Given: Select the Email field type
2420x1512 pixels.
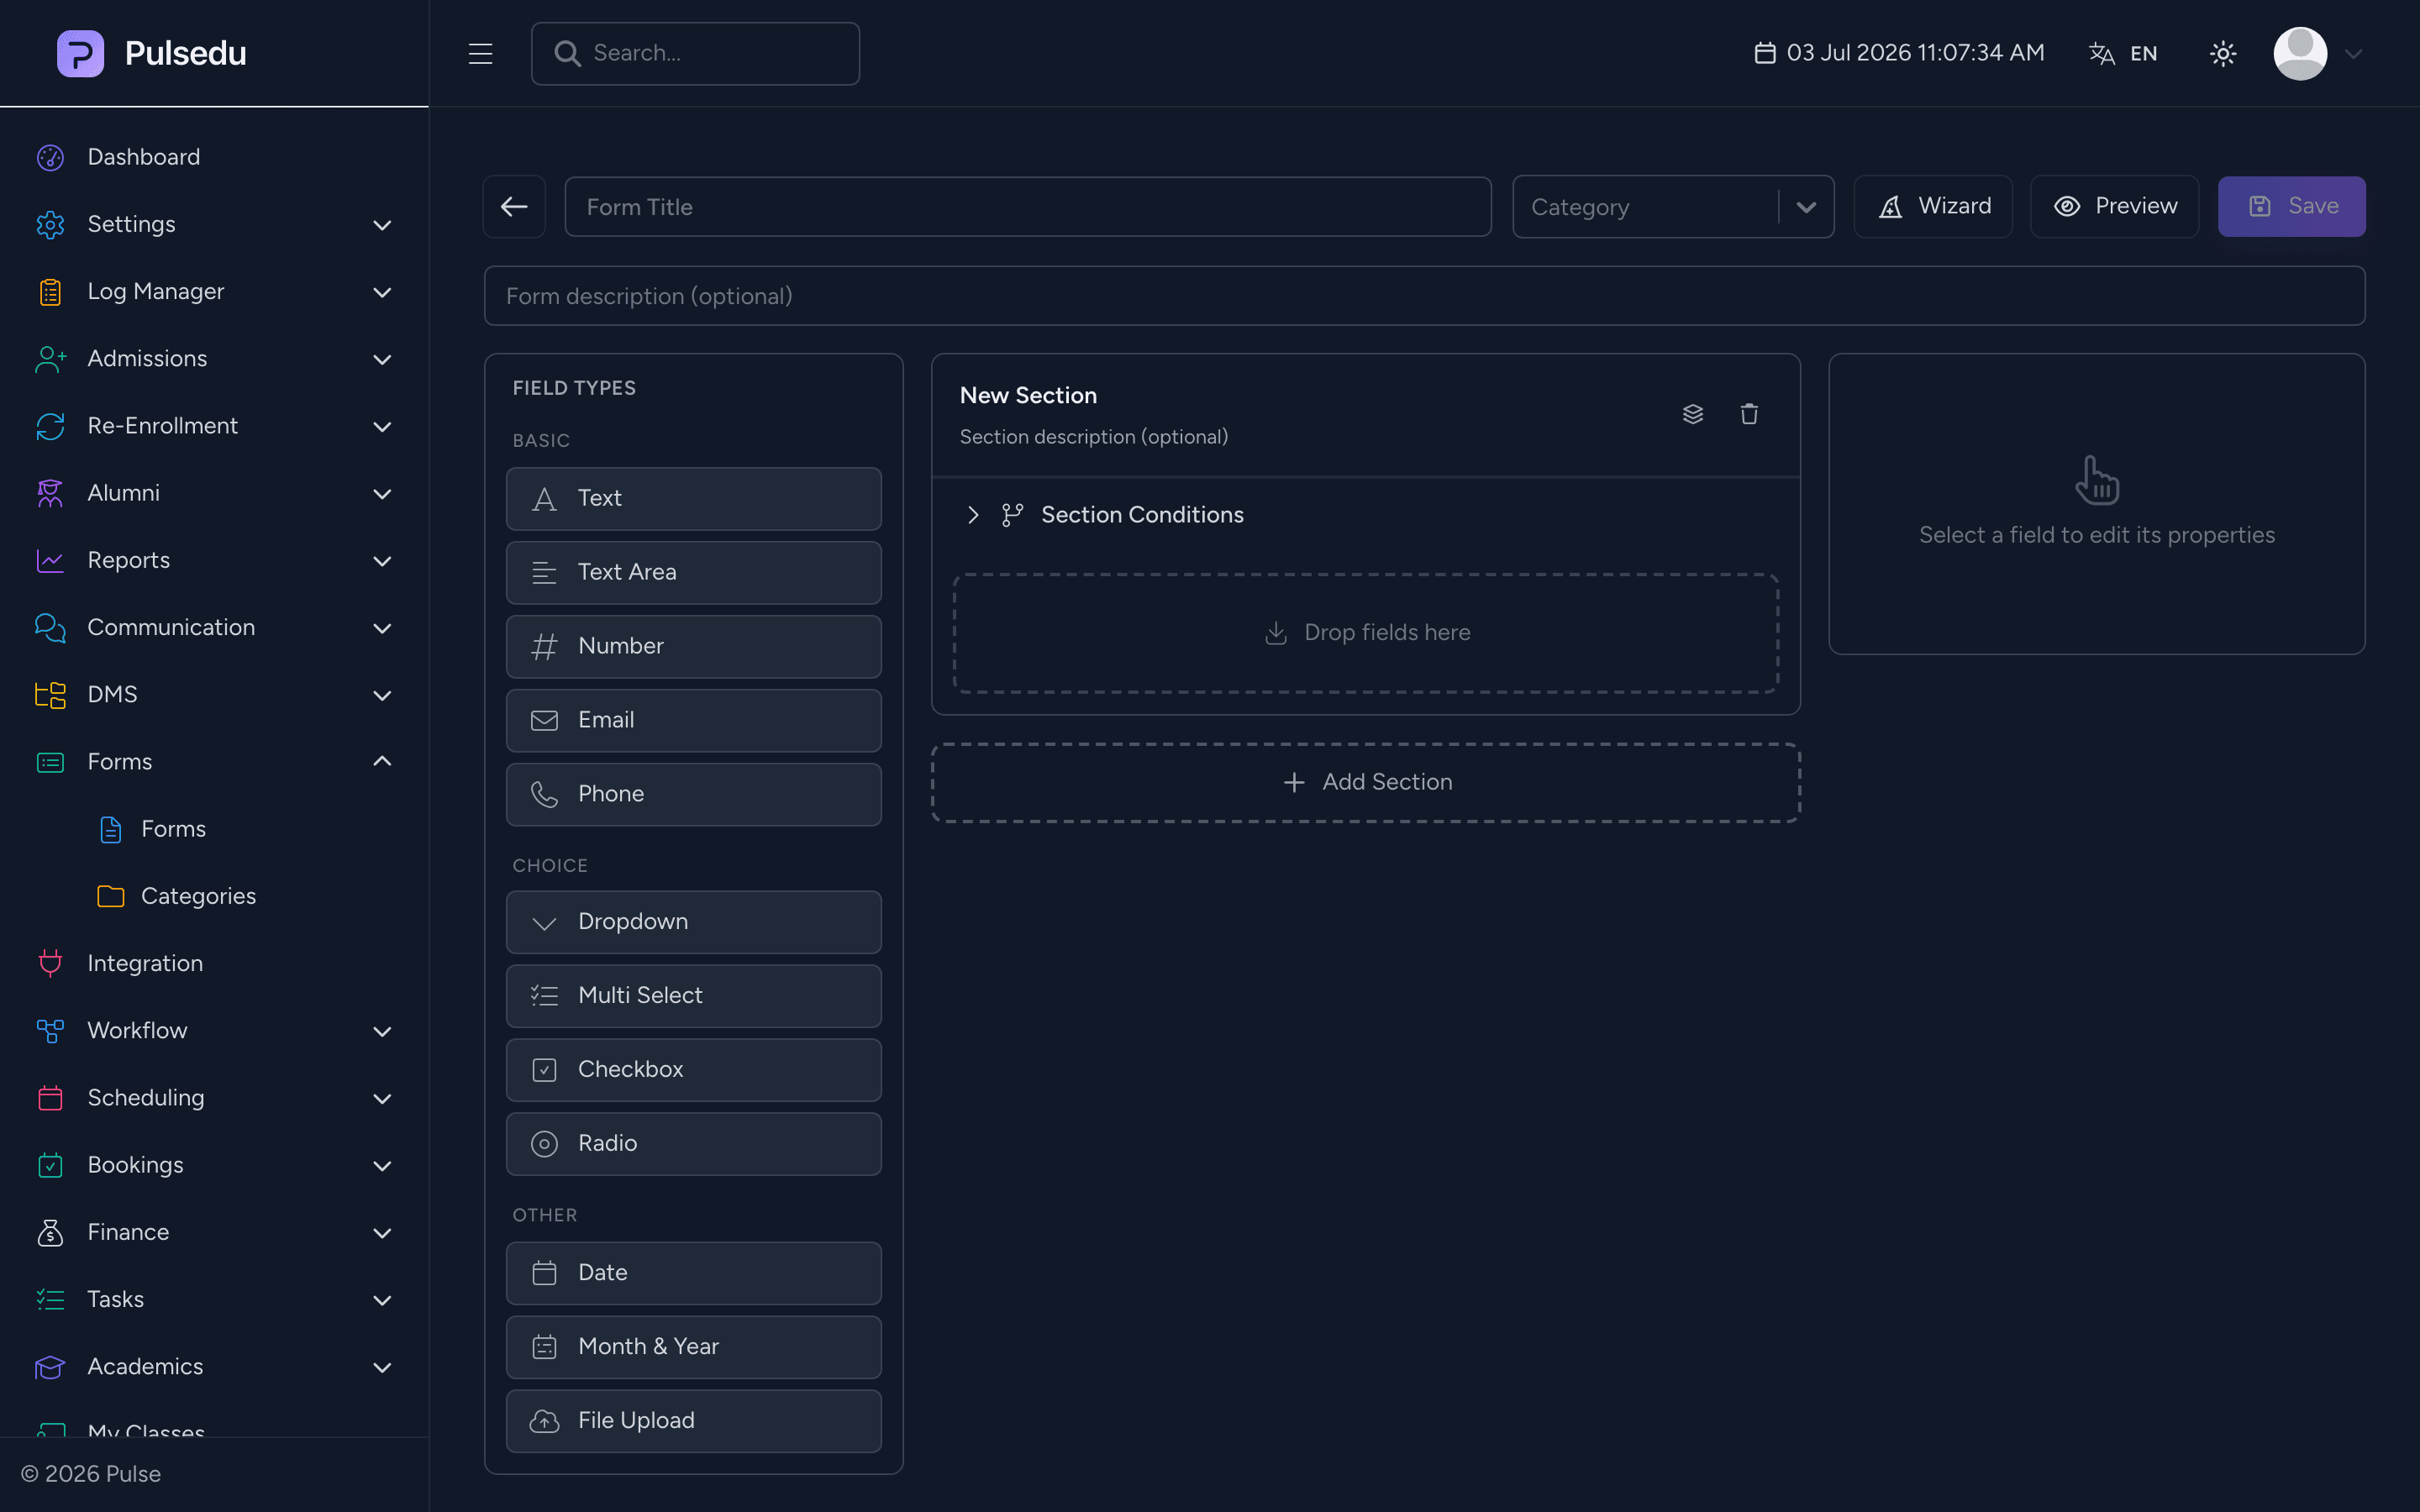Looking at the screenshot, I should point(694,720).
